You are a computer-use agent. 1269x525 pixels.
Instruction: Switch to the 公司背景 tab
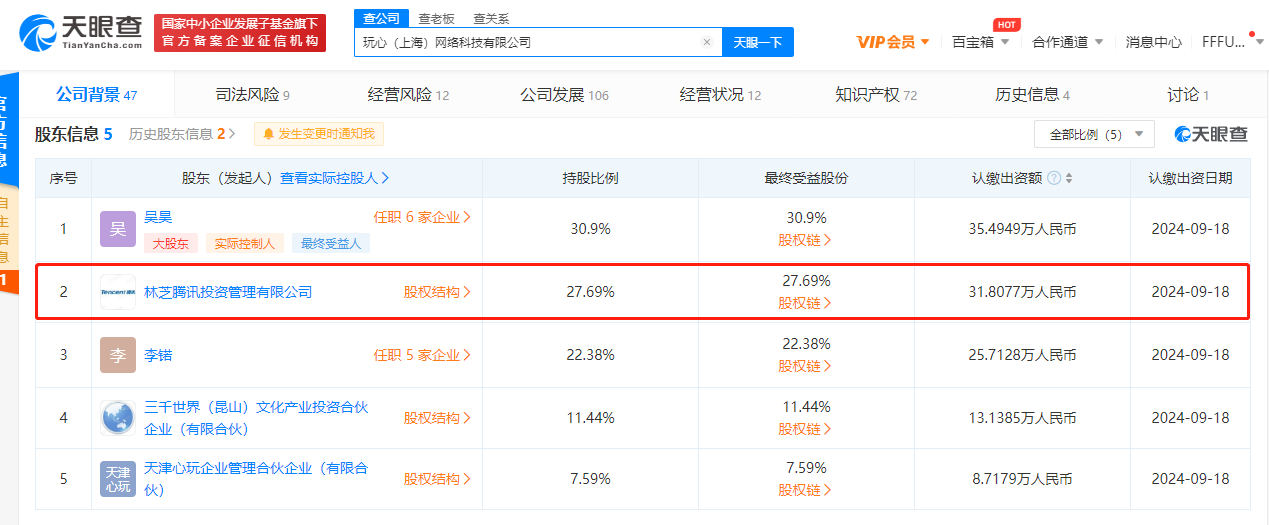[97, 95]
